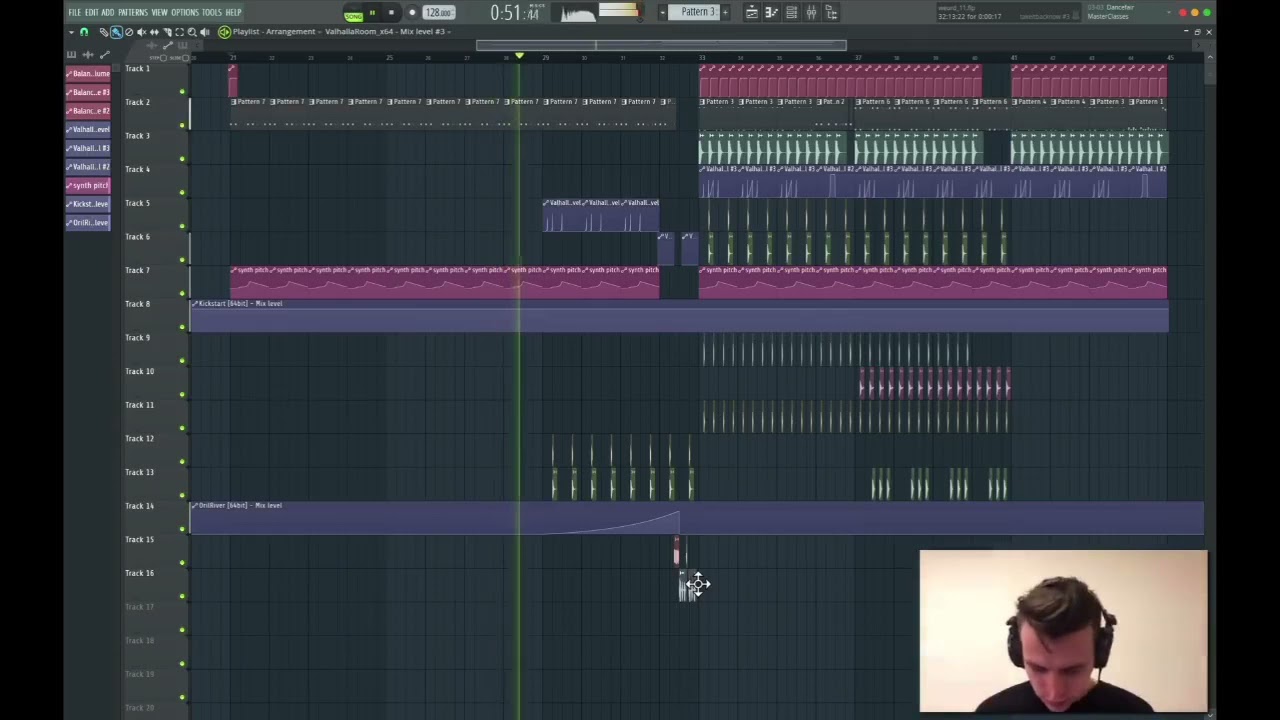Expand the Dancefair MasterClasses panel arrow
The width and height of the screenshot is (1280, 720).
pos(1168,11)
